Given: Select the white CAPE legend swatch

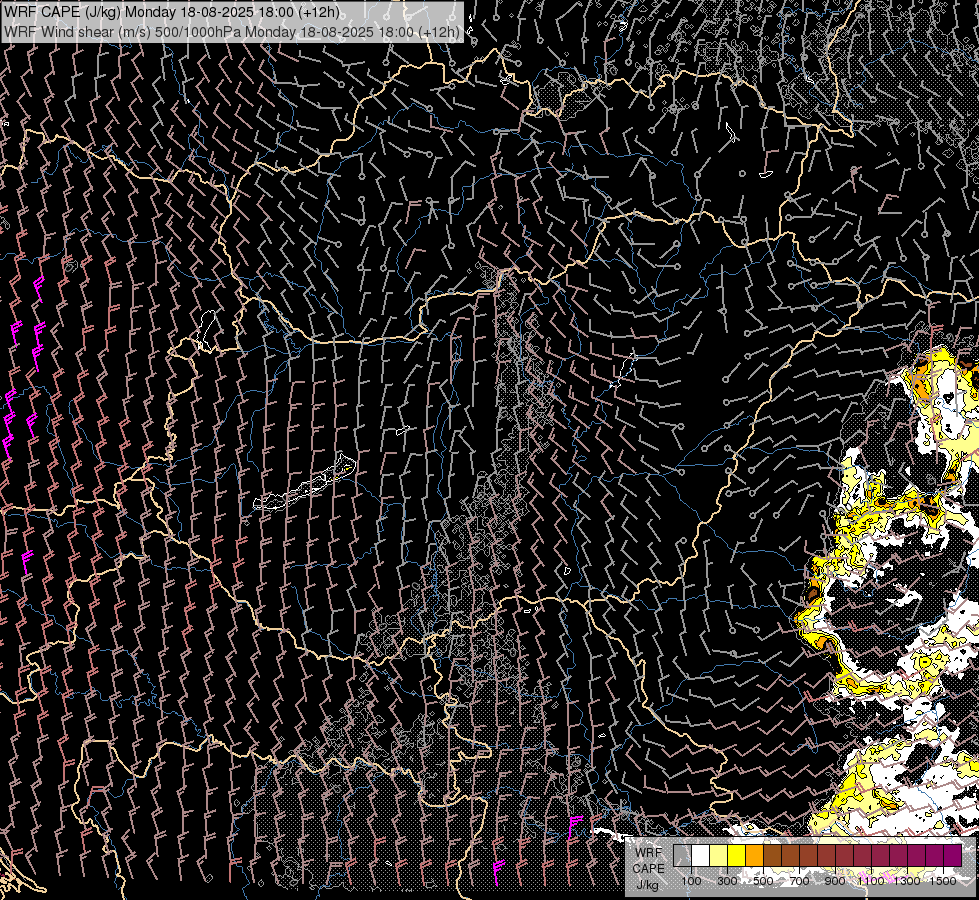Looking at the screenshot, I should [x=701, y=855].
